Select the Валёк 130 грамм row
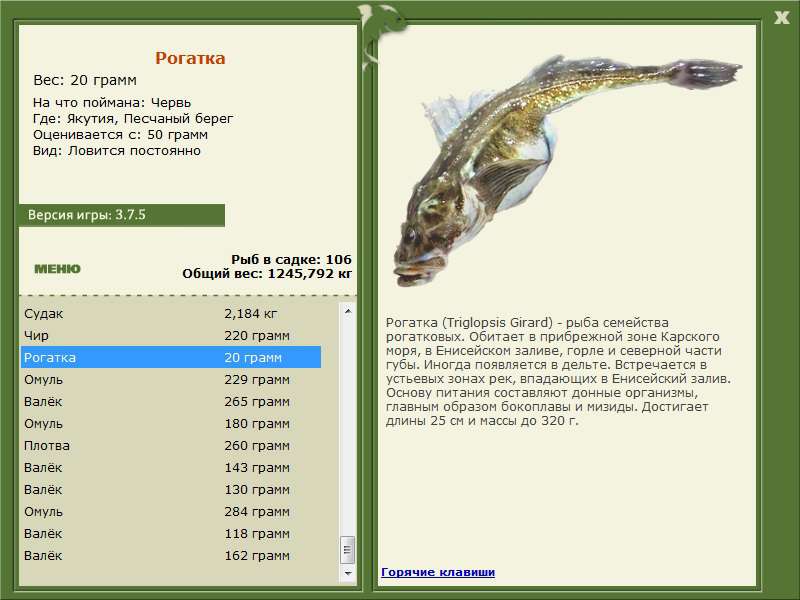Image resolution: width=800 pixels, height=600 pixels. point(171,489)
